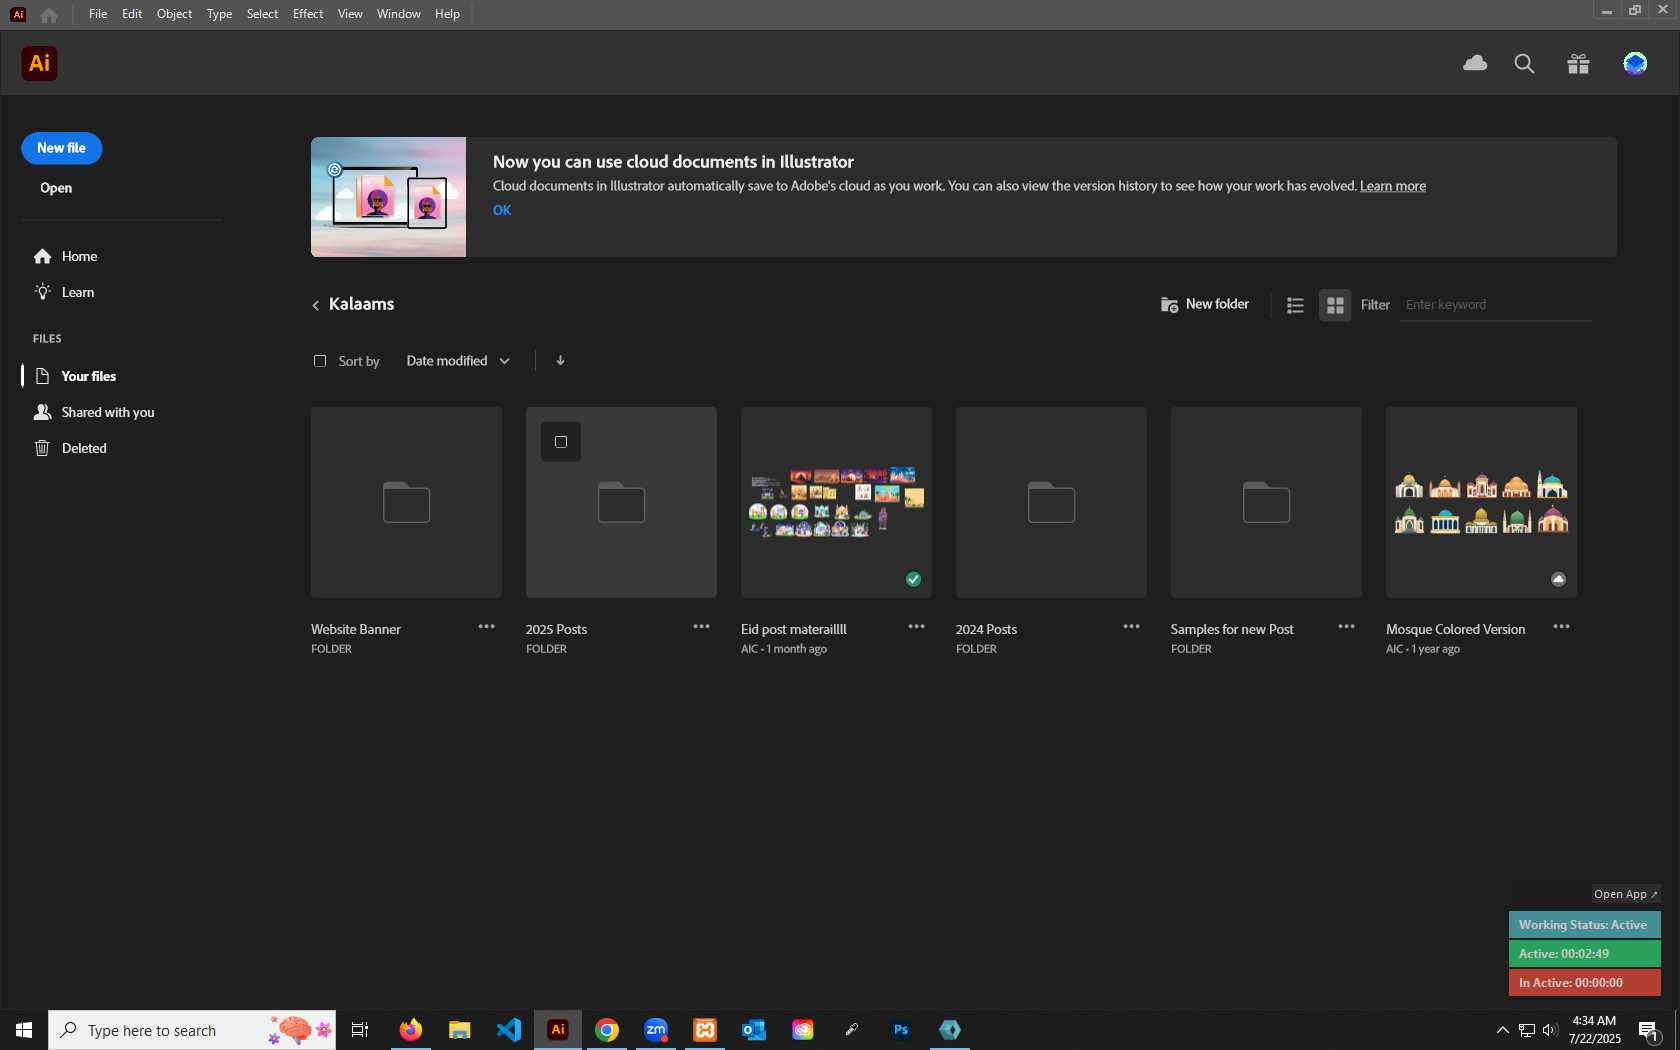Click the search magnifier icon in header
Screen dimensions: 1680x1050
1524,64
